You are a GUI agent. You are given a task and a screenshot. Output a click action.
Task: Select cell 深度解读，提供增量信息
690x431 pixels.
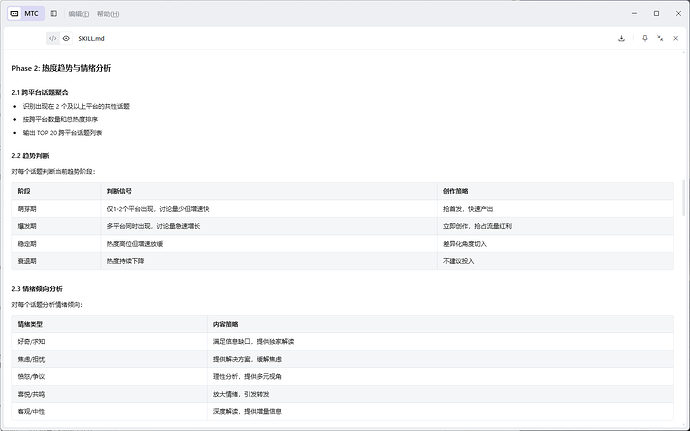[440, 411]
